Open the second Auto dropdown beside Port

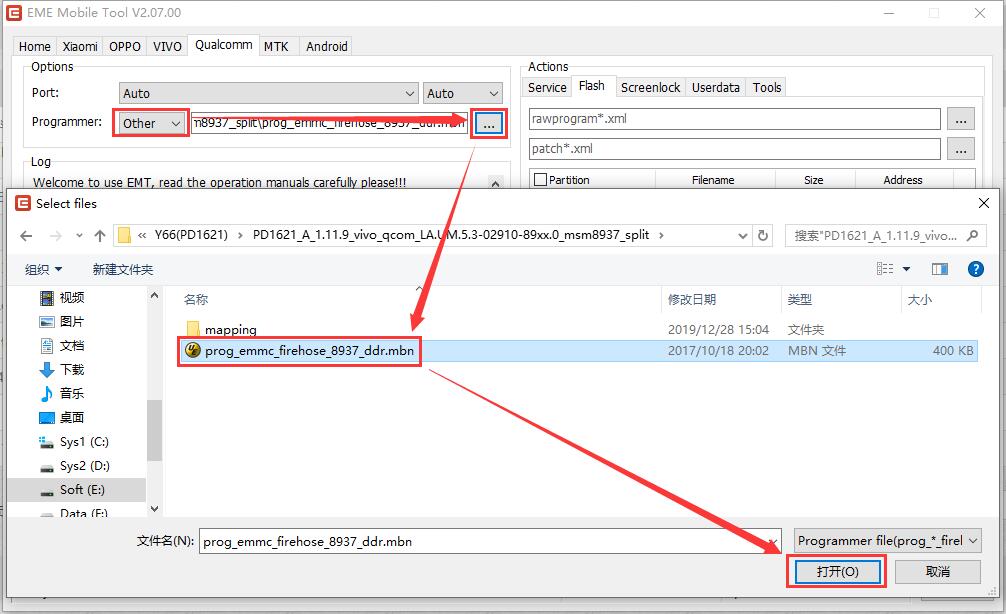pos(462,94)
